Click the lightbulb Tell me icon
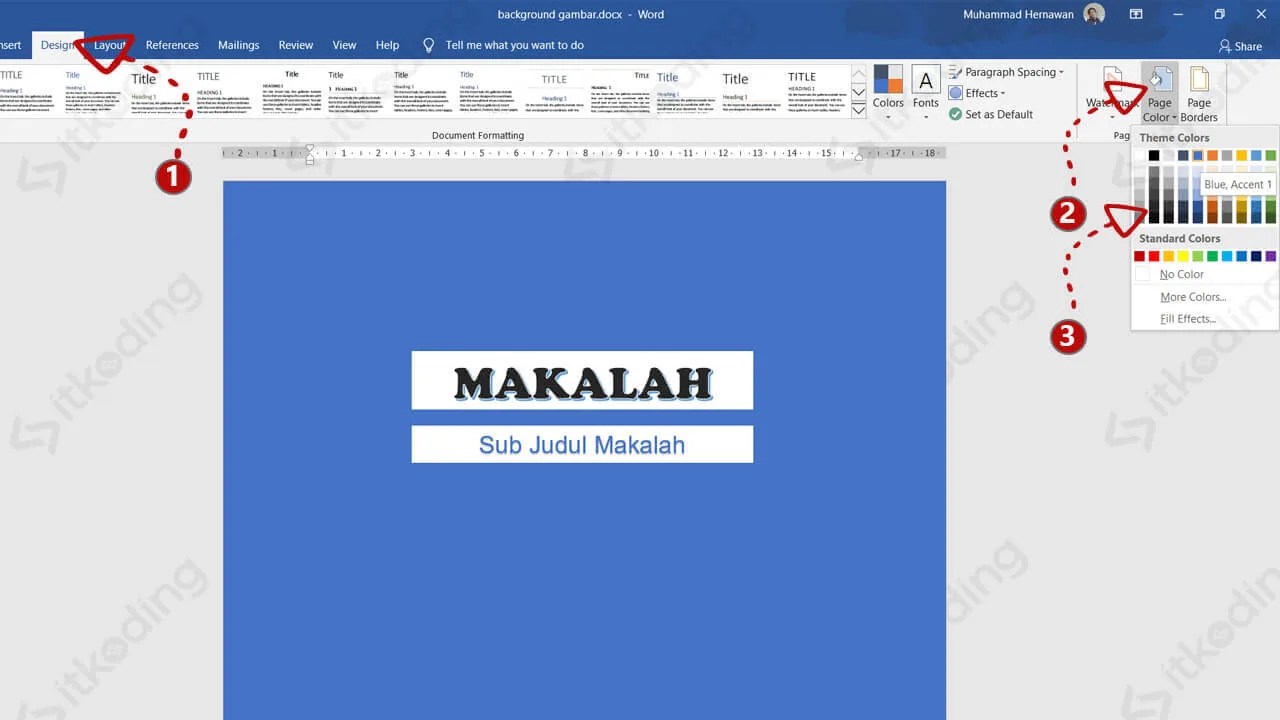1280x720 pixels. 429,45
